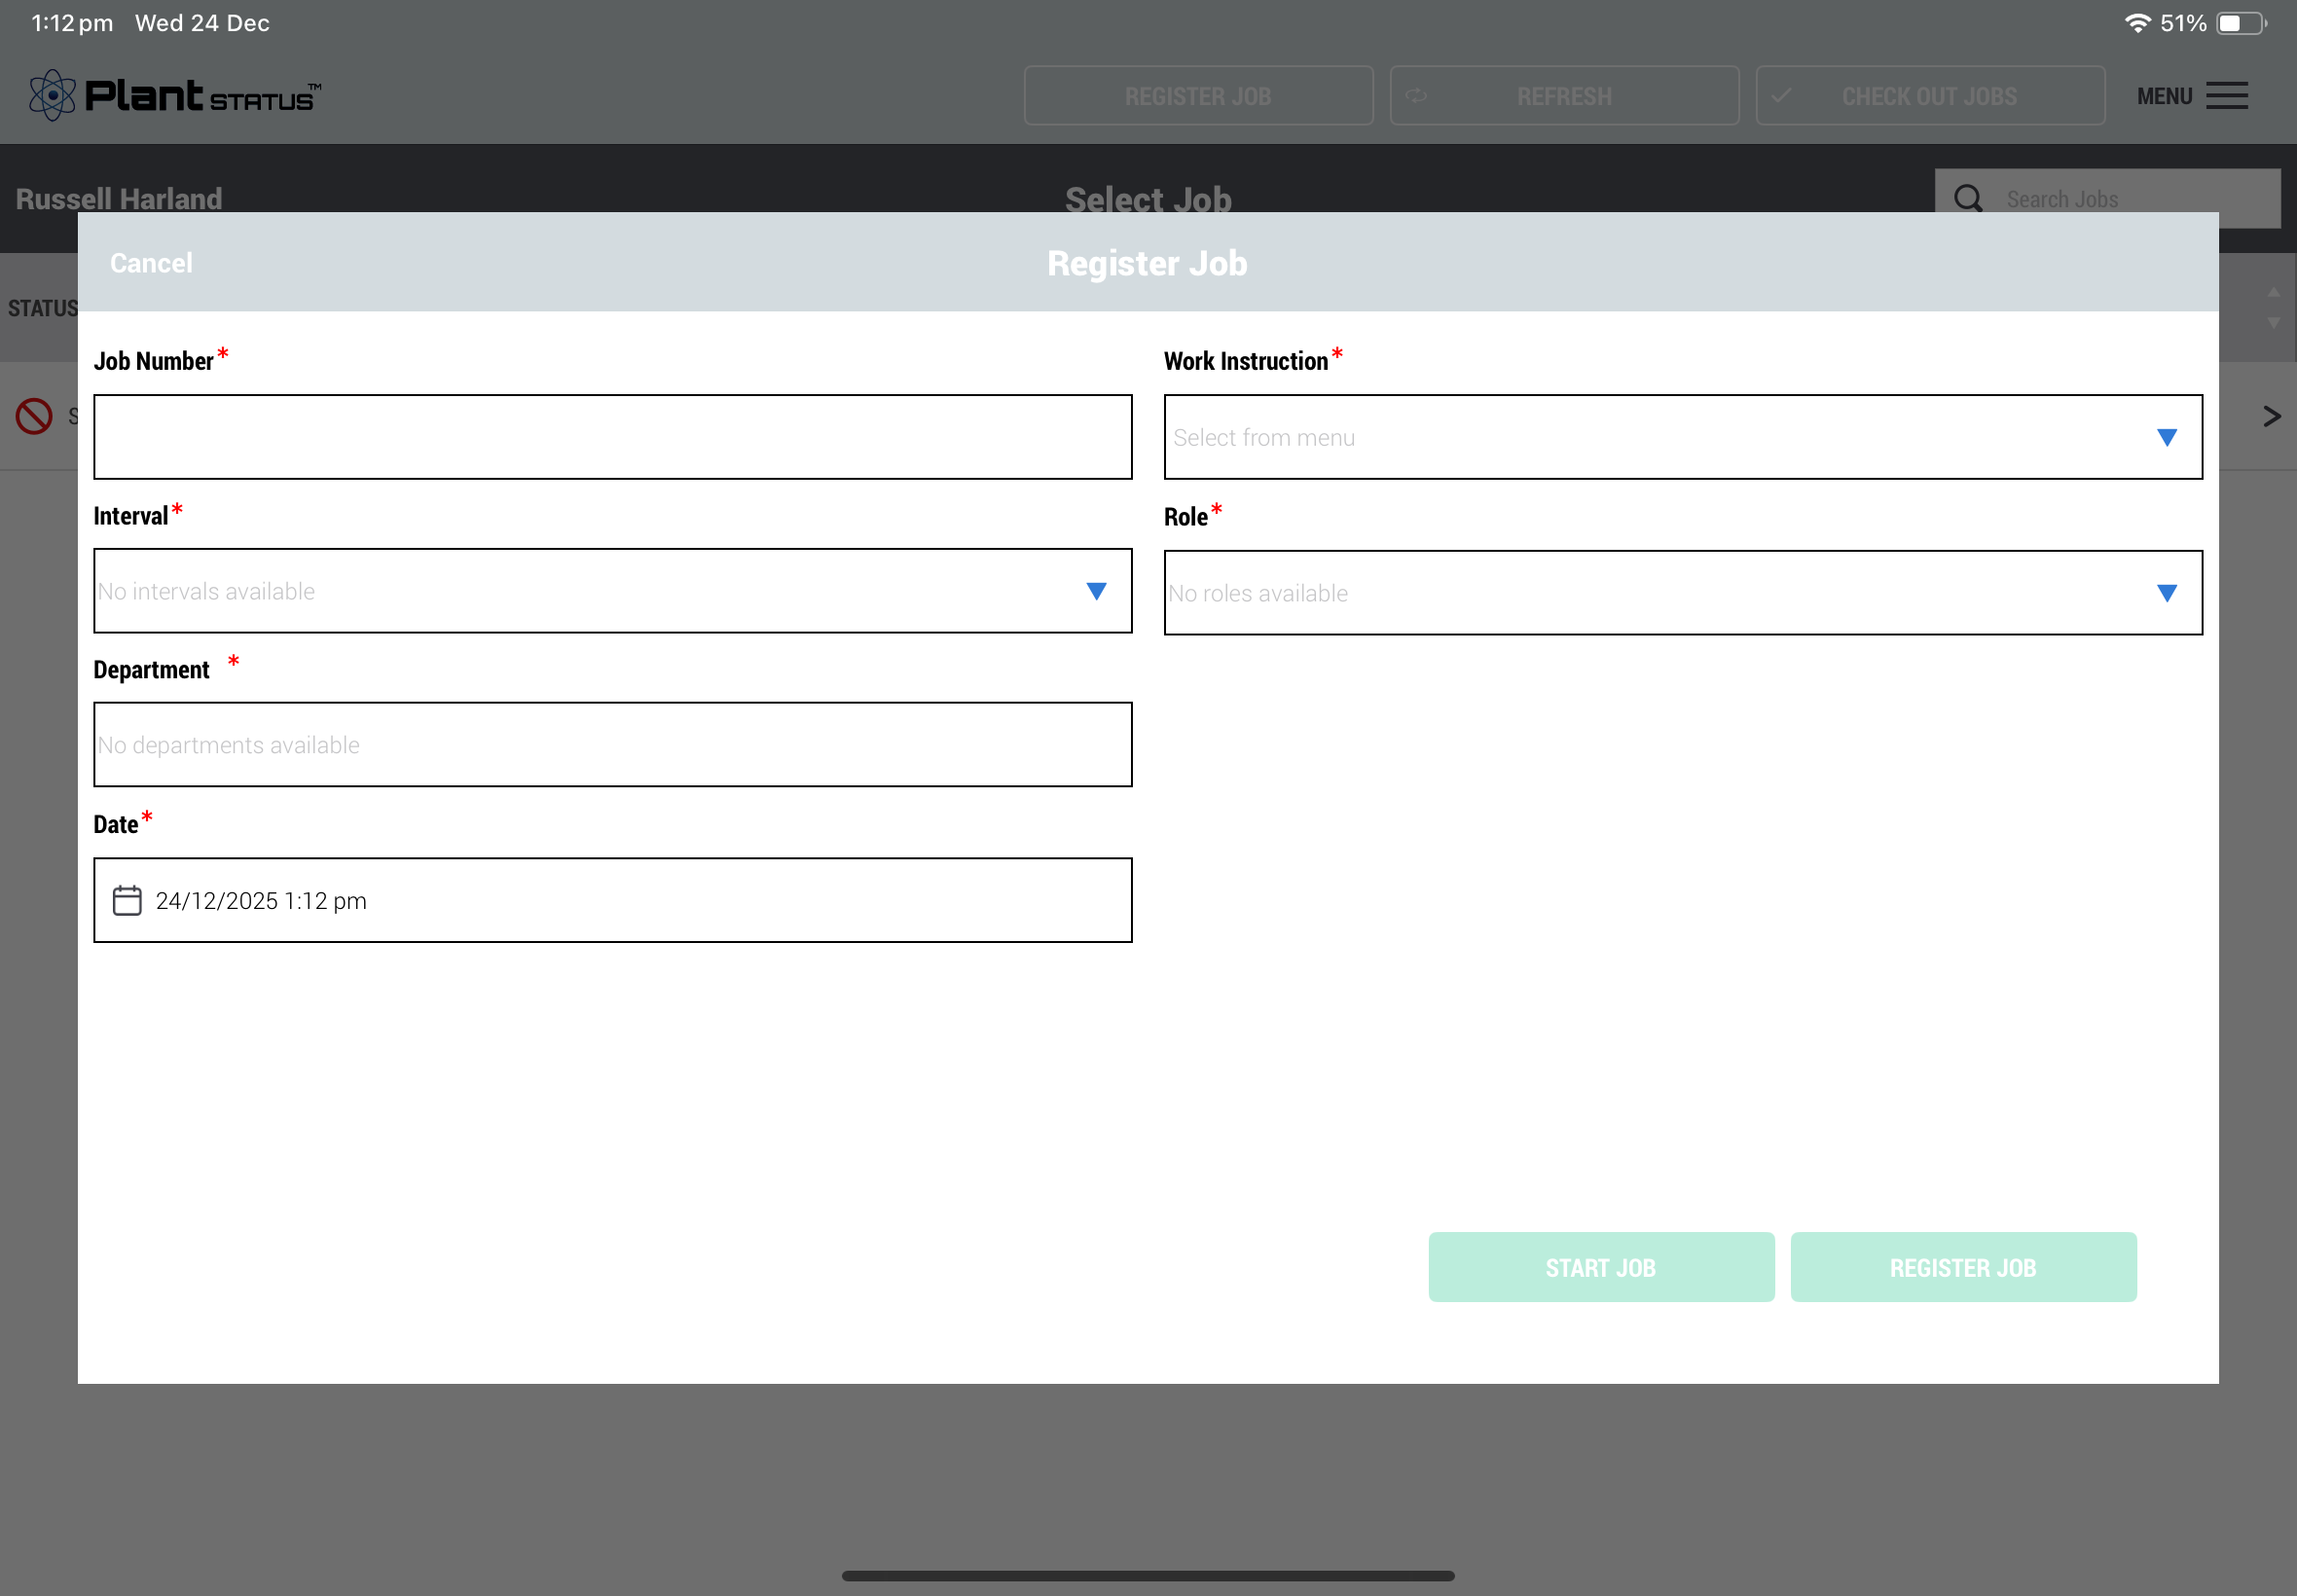
Task: Cancel the Register Job dialog
Action: point(151,263)
